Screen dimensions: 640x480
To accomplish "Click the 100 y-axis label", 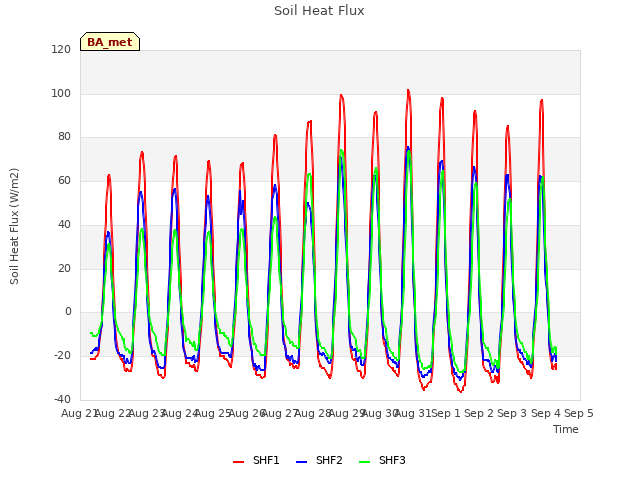I will coord(61,93).
